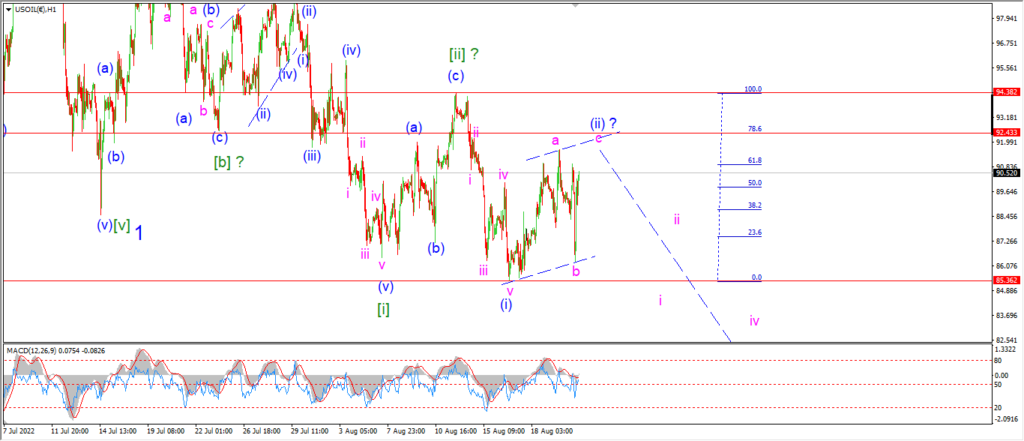1024x441 pixels.
Task: Open the chart menu arrow beside USOIL(€),H1
Action: point(8,10)
